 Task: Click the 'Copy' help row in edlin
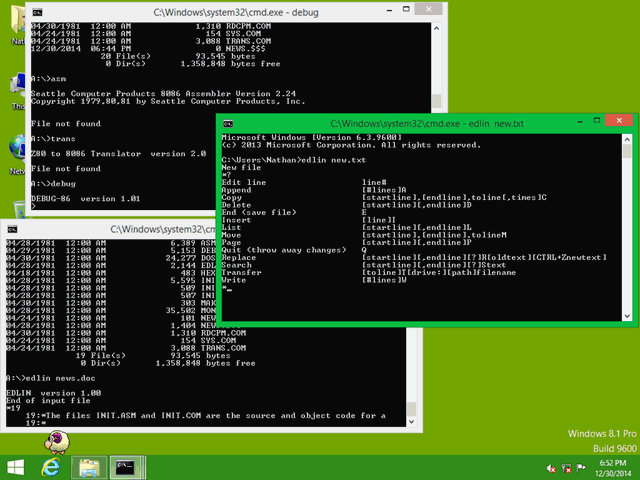pos(384,198)
